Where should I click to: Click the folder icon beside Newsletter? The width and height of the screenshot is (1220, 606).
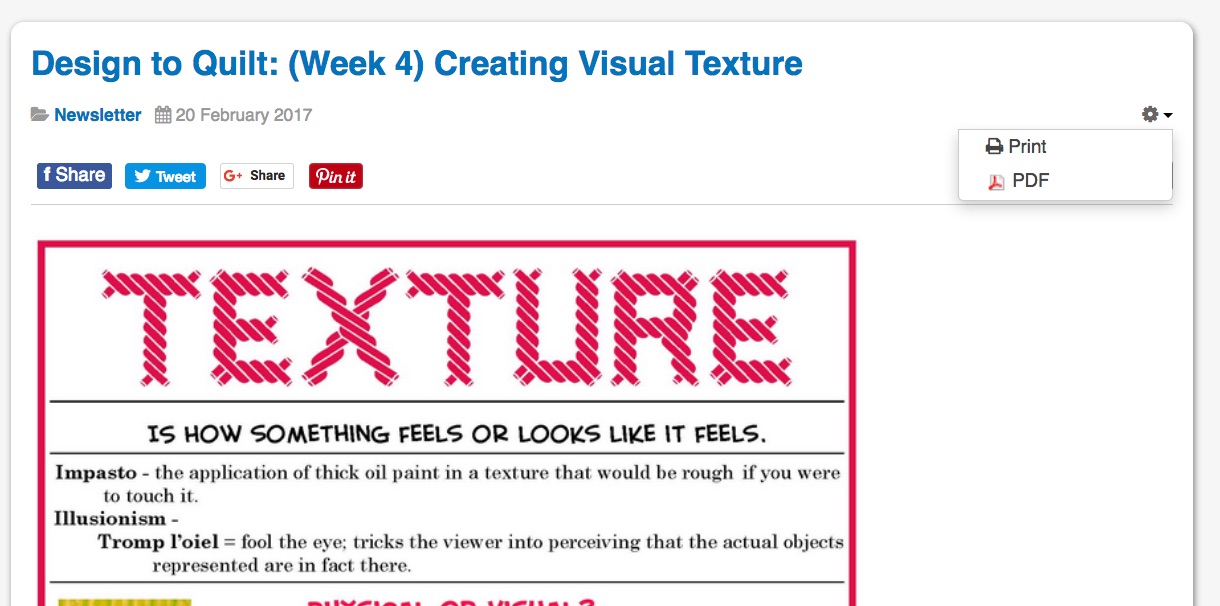coord(38,114)
